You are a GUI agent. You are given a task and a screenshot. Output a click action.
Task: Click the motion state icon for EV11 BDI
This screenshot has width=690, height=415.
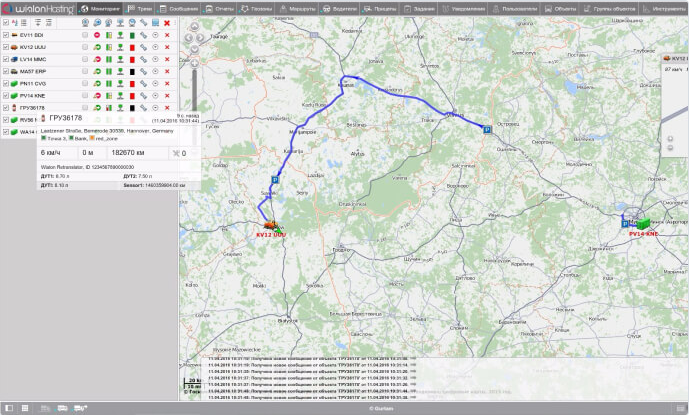click(97, 35)
